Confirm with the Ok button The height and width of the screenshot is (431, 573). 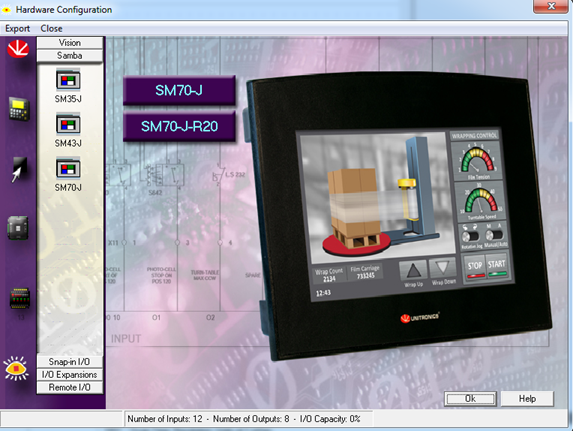point(470,398)
